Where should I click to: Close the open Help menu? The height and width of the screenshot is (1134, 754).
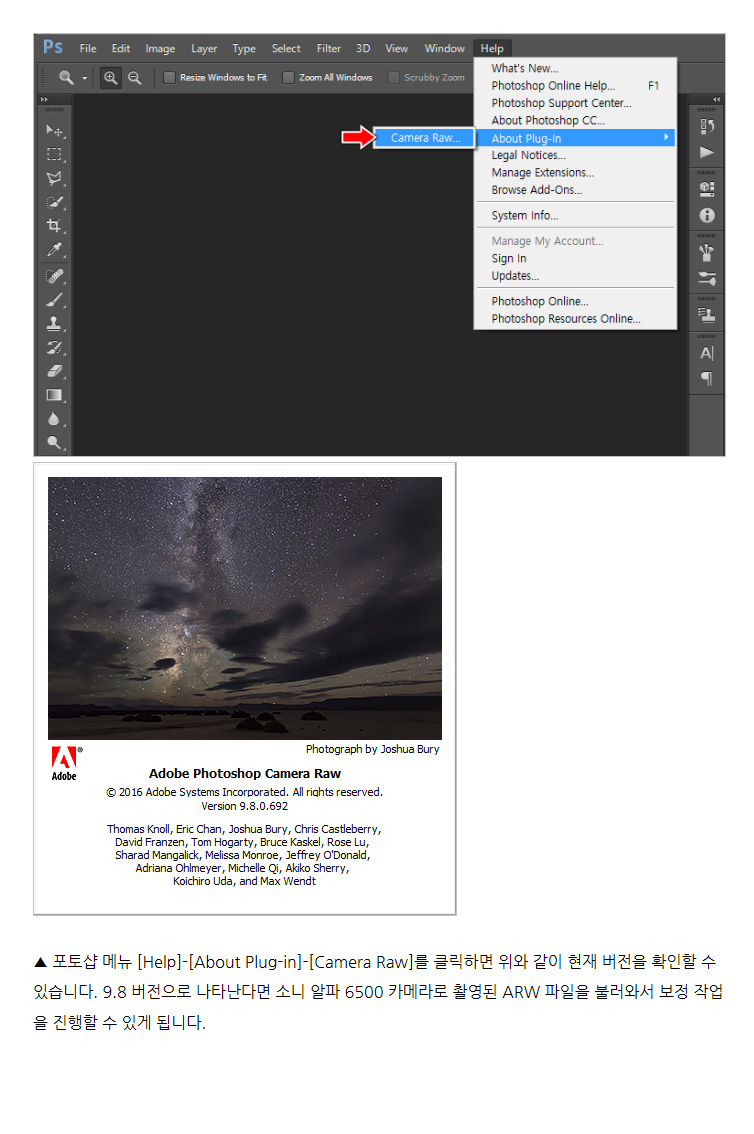click(492, 48)
